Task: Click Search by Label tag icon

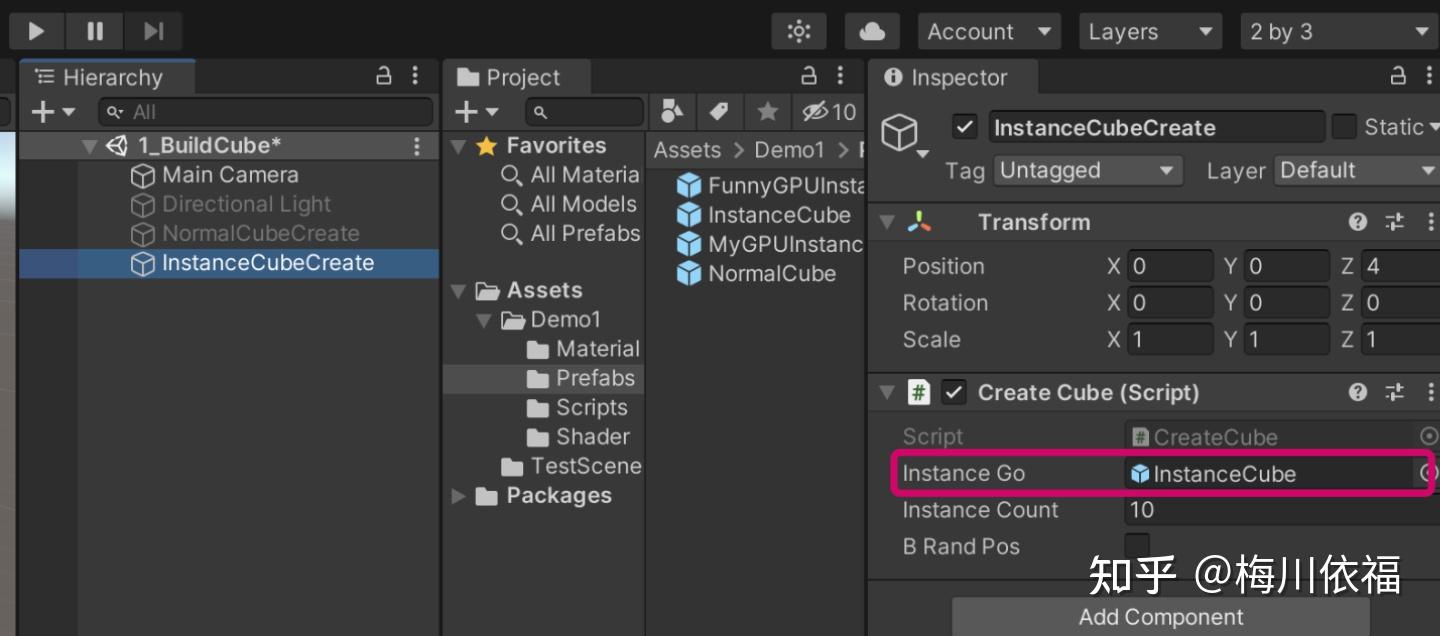Action: (x=718, y=111)
